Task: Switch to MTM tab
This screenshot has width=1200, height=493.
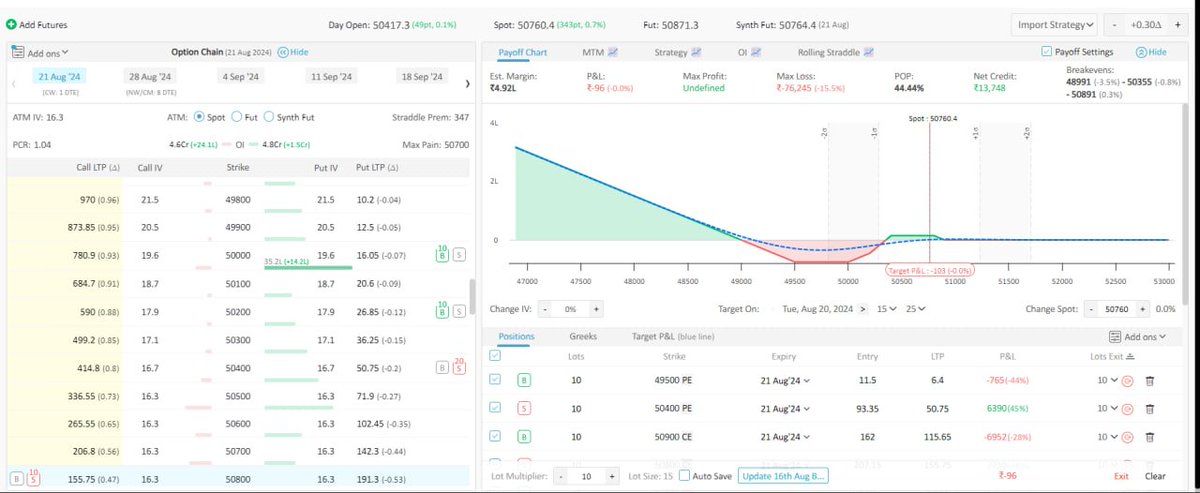Action: point(600,51)
